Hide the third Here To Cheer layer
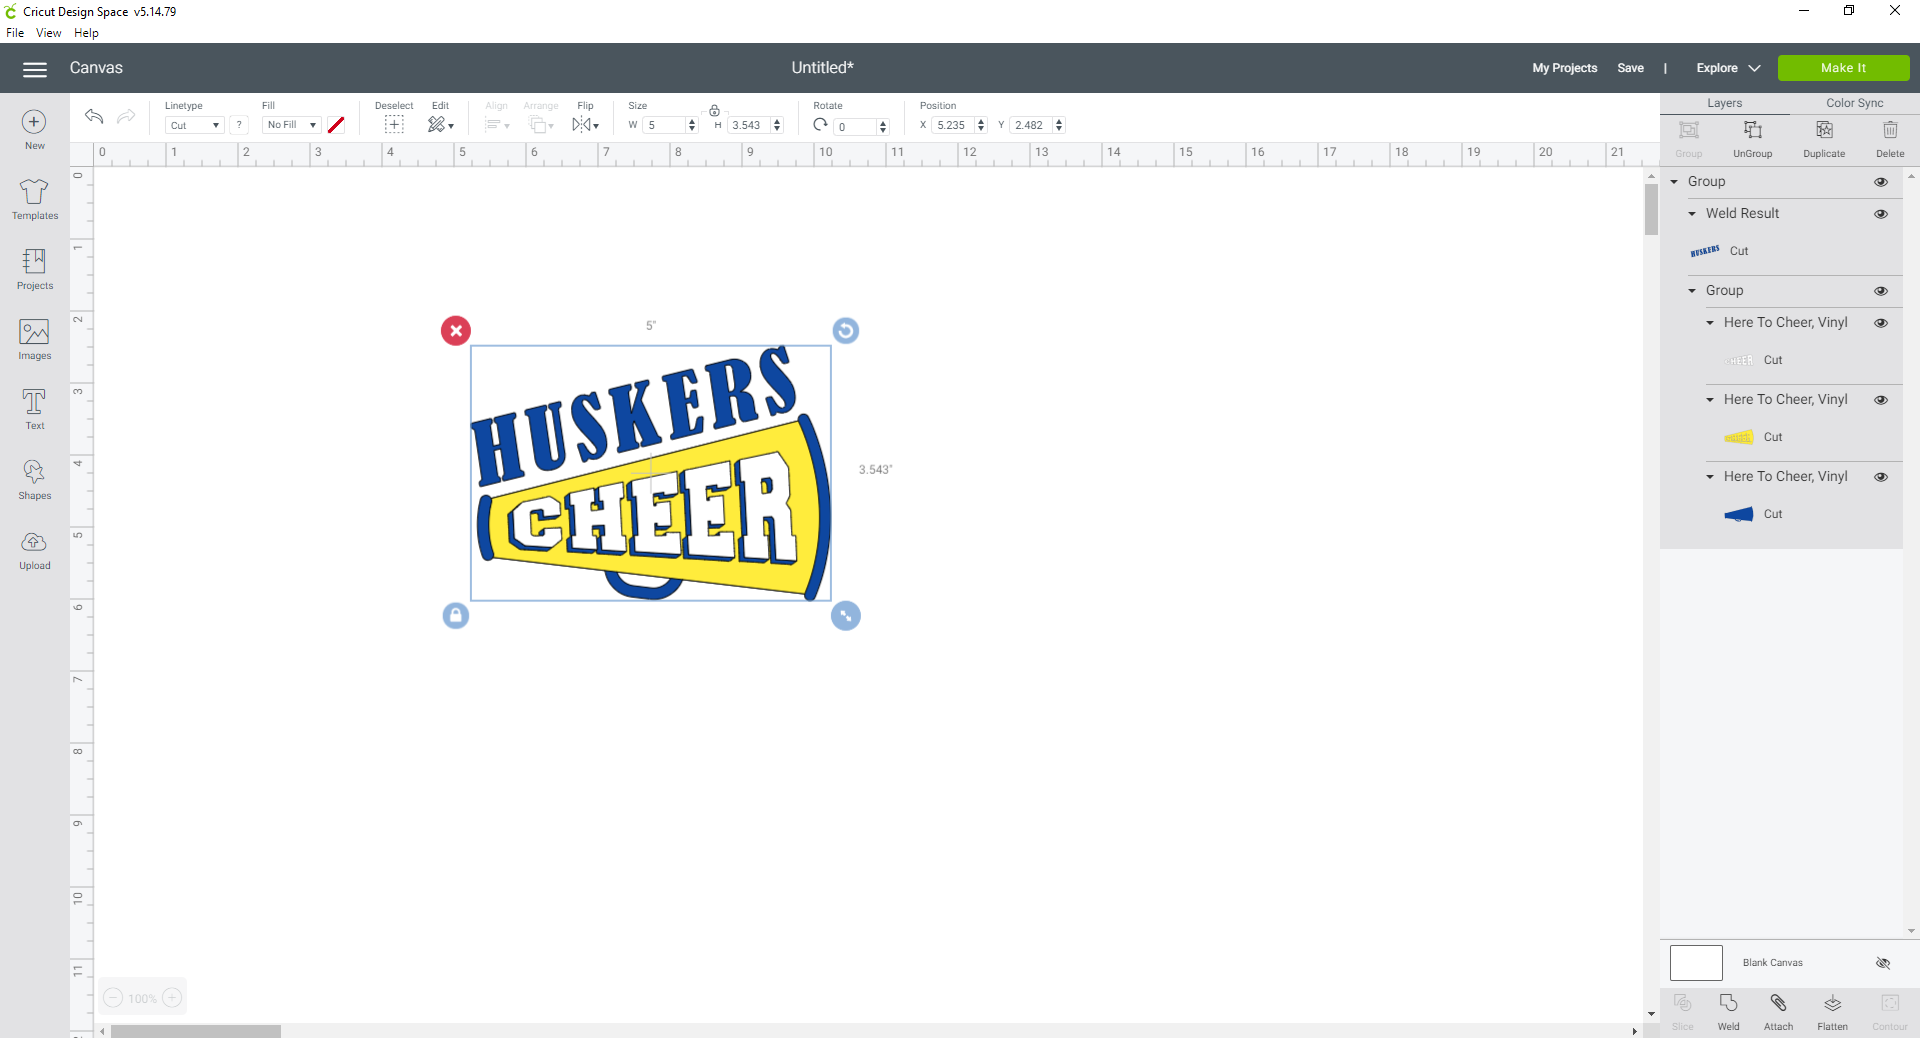Viewport: 1920px width, 1038px height. (1881, 477)
